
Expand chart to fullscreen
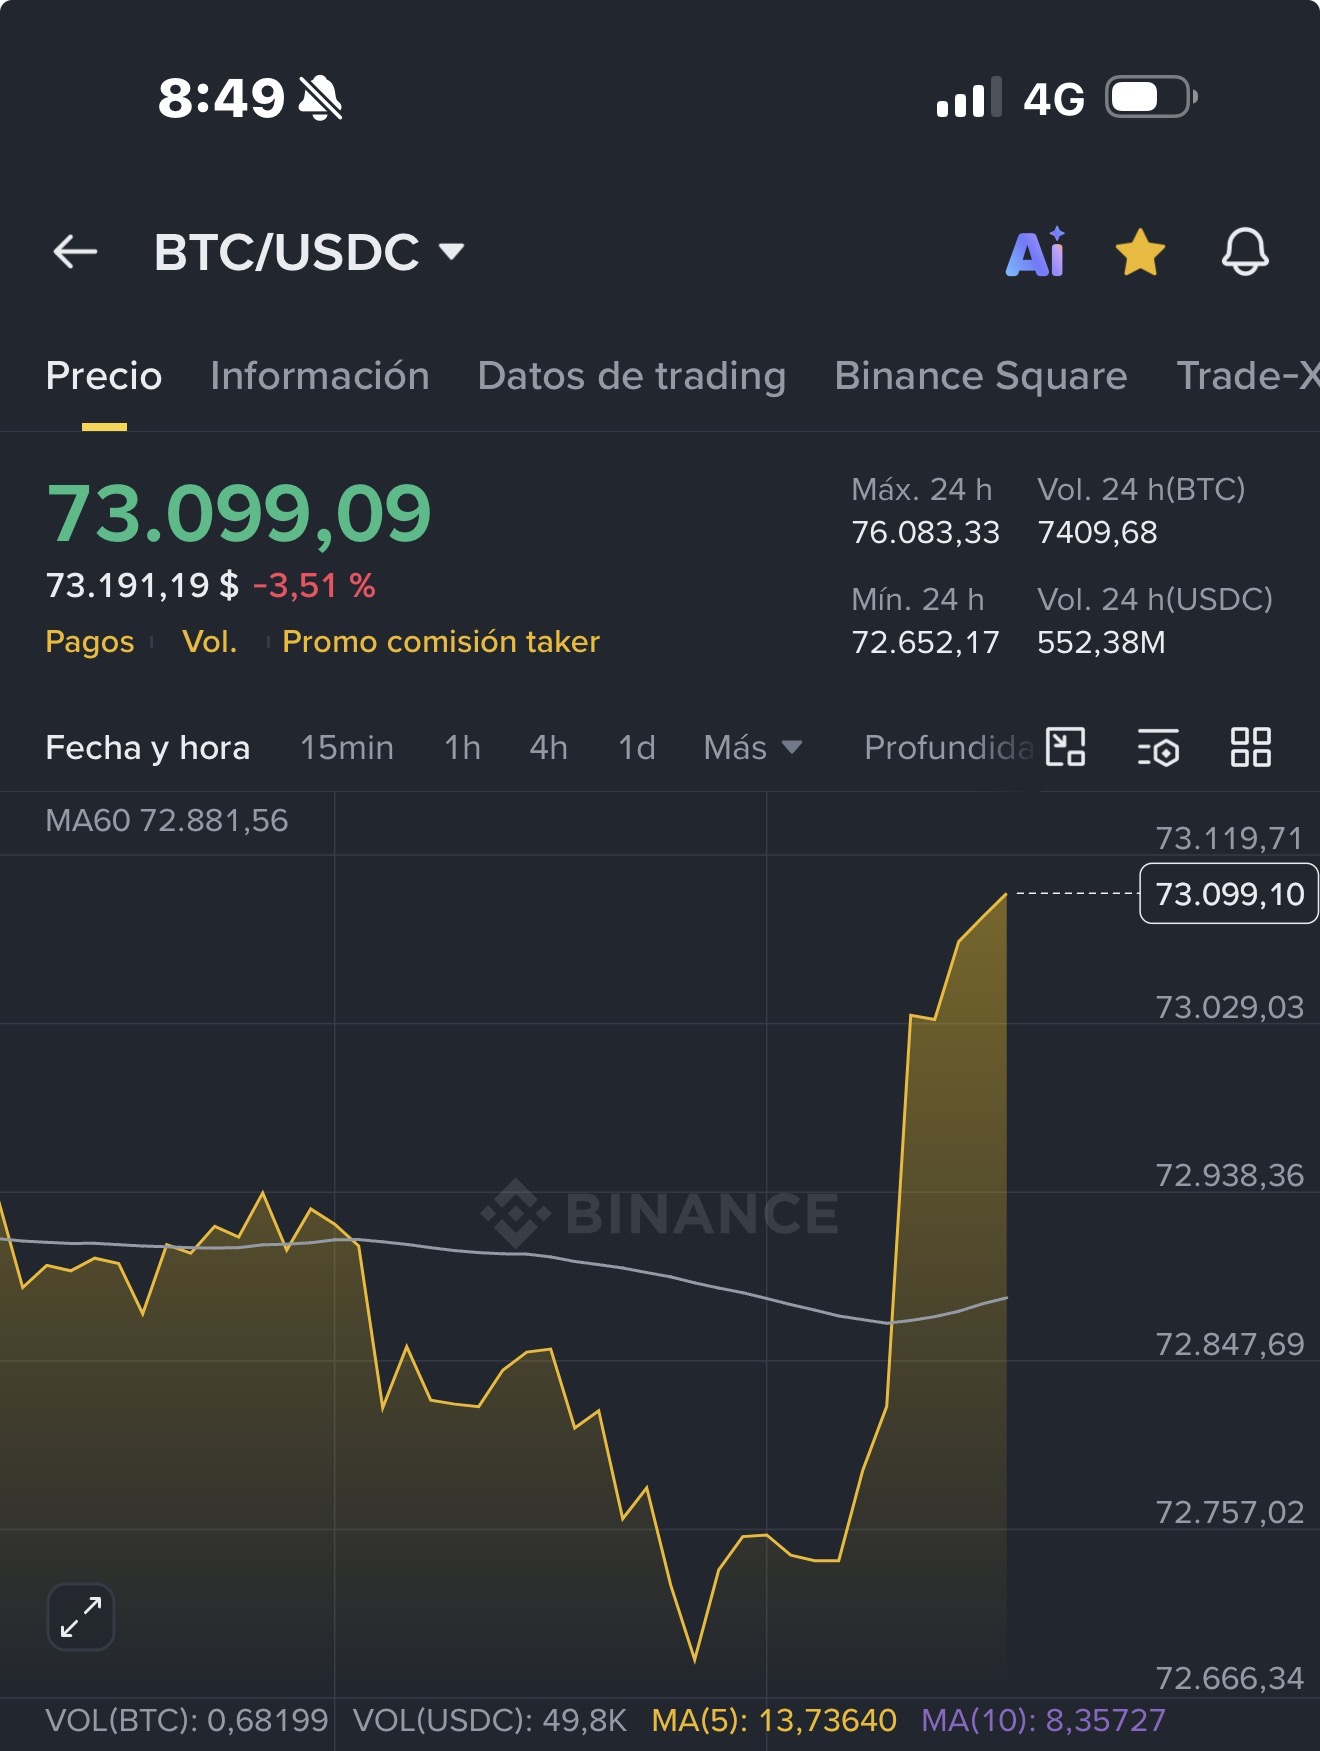(x=81, y=1617)
